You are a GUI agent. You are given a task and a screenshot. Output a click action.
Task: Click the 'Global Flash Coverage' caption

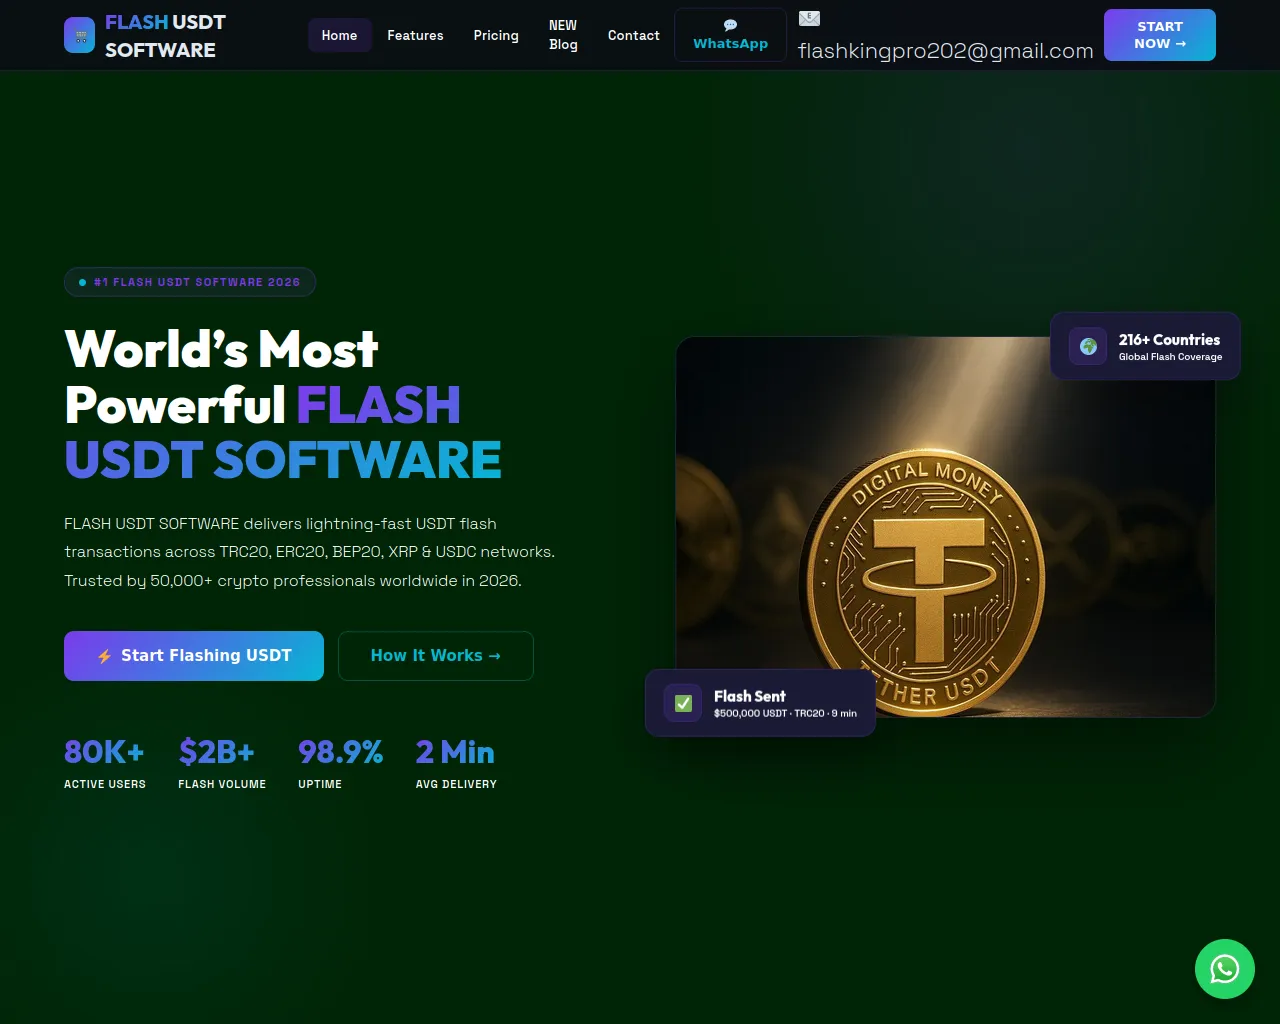(x=1171, y=357)
